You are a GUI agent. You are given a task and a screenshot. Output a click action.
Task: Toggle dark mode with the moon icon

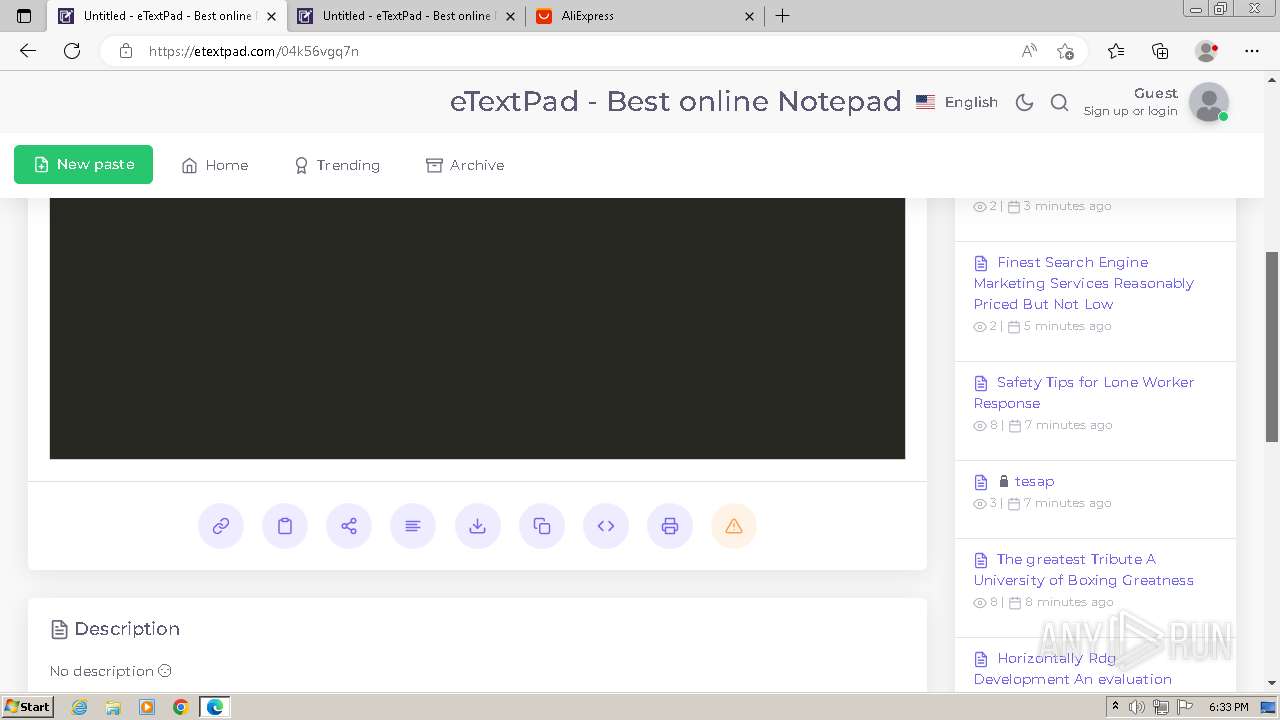1024,102
